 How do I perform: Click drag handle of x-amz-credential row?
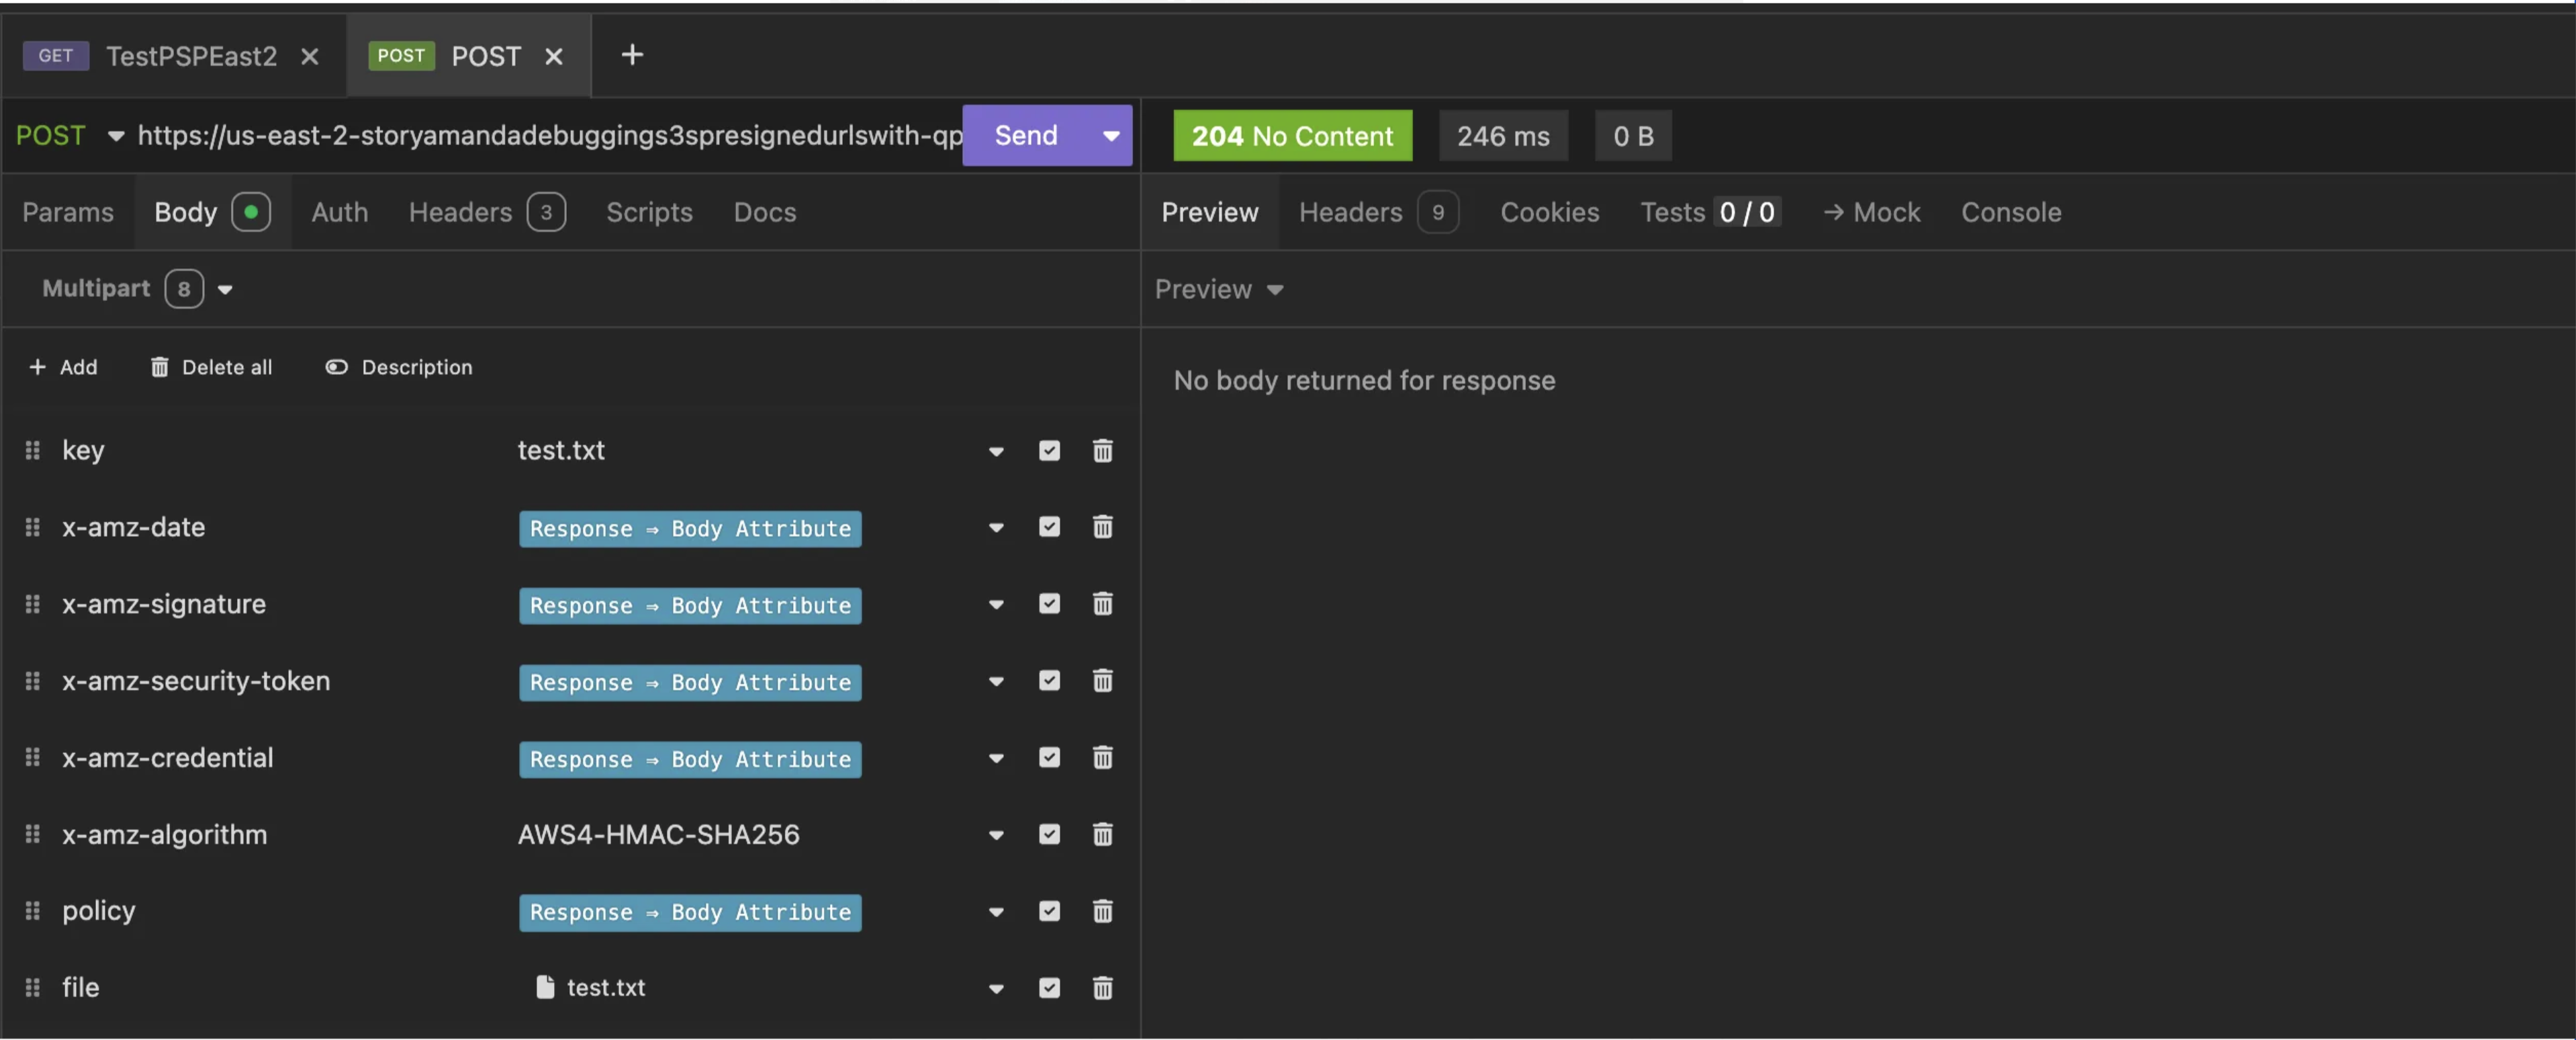click(33, 757)
